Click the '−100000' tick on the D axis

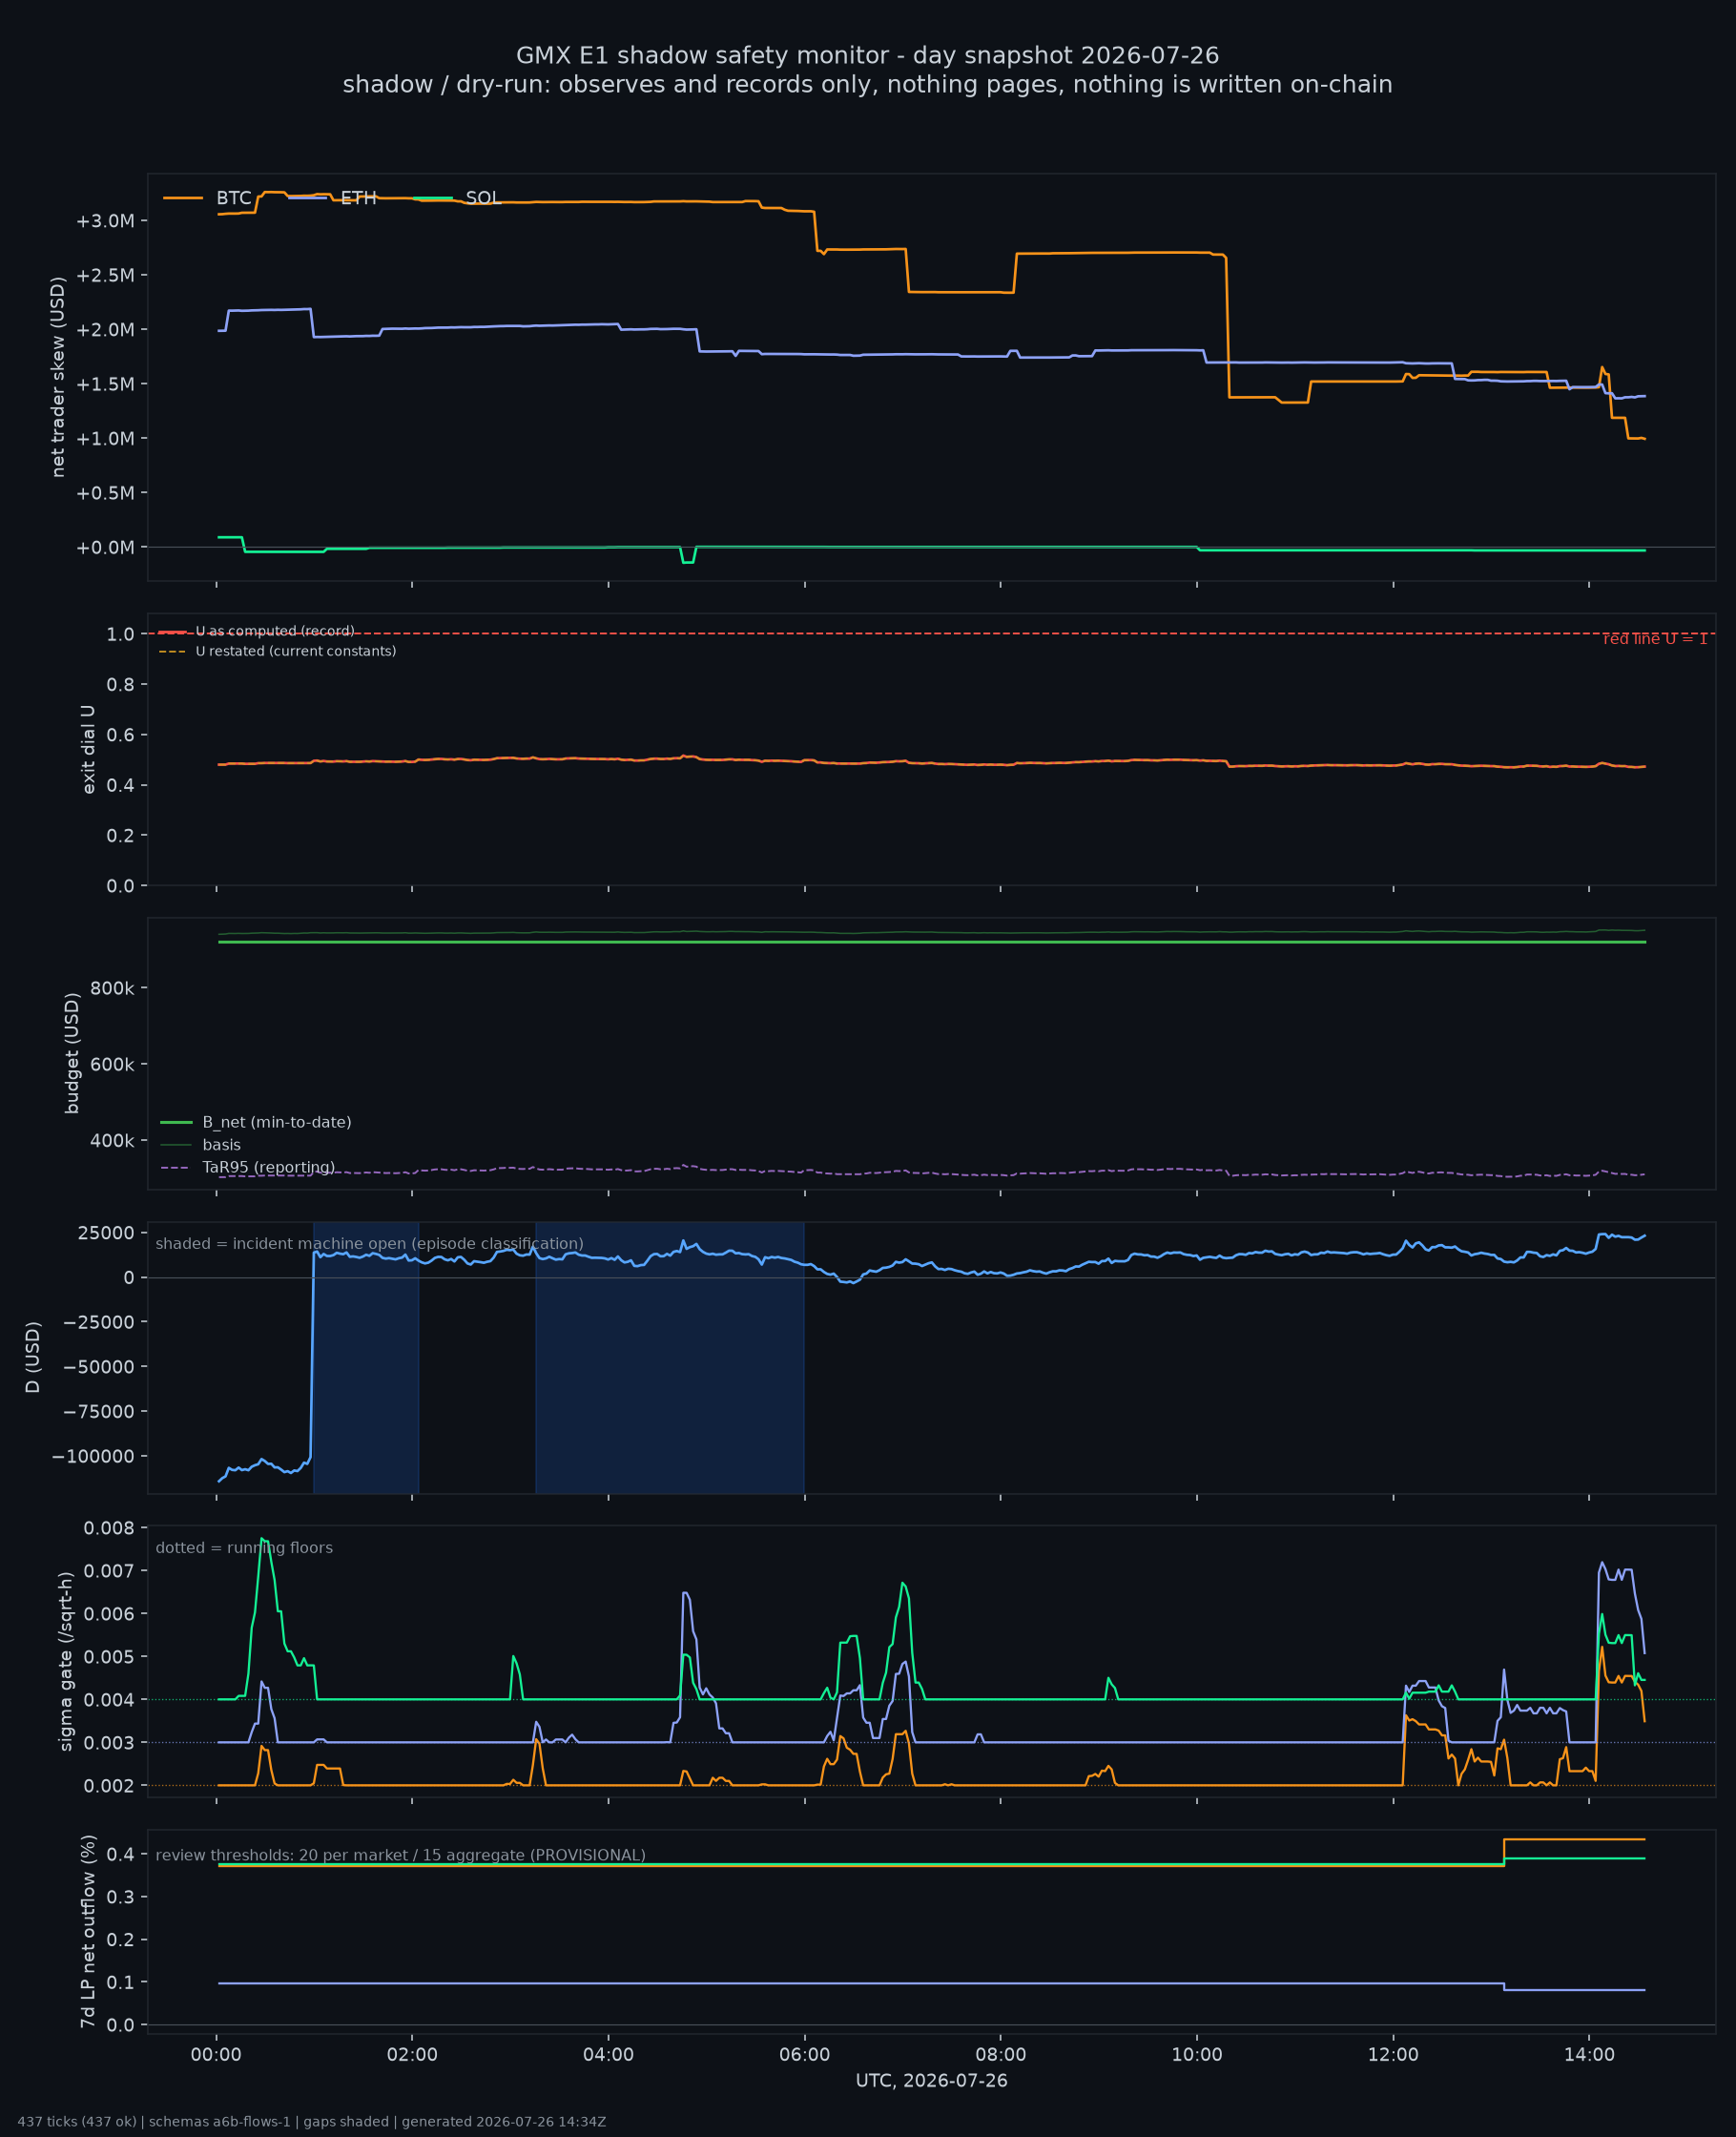tap(92, 1456)
